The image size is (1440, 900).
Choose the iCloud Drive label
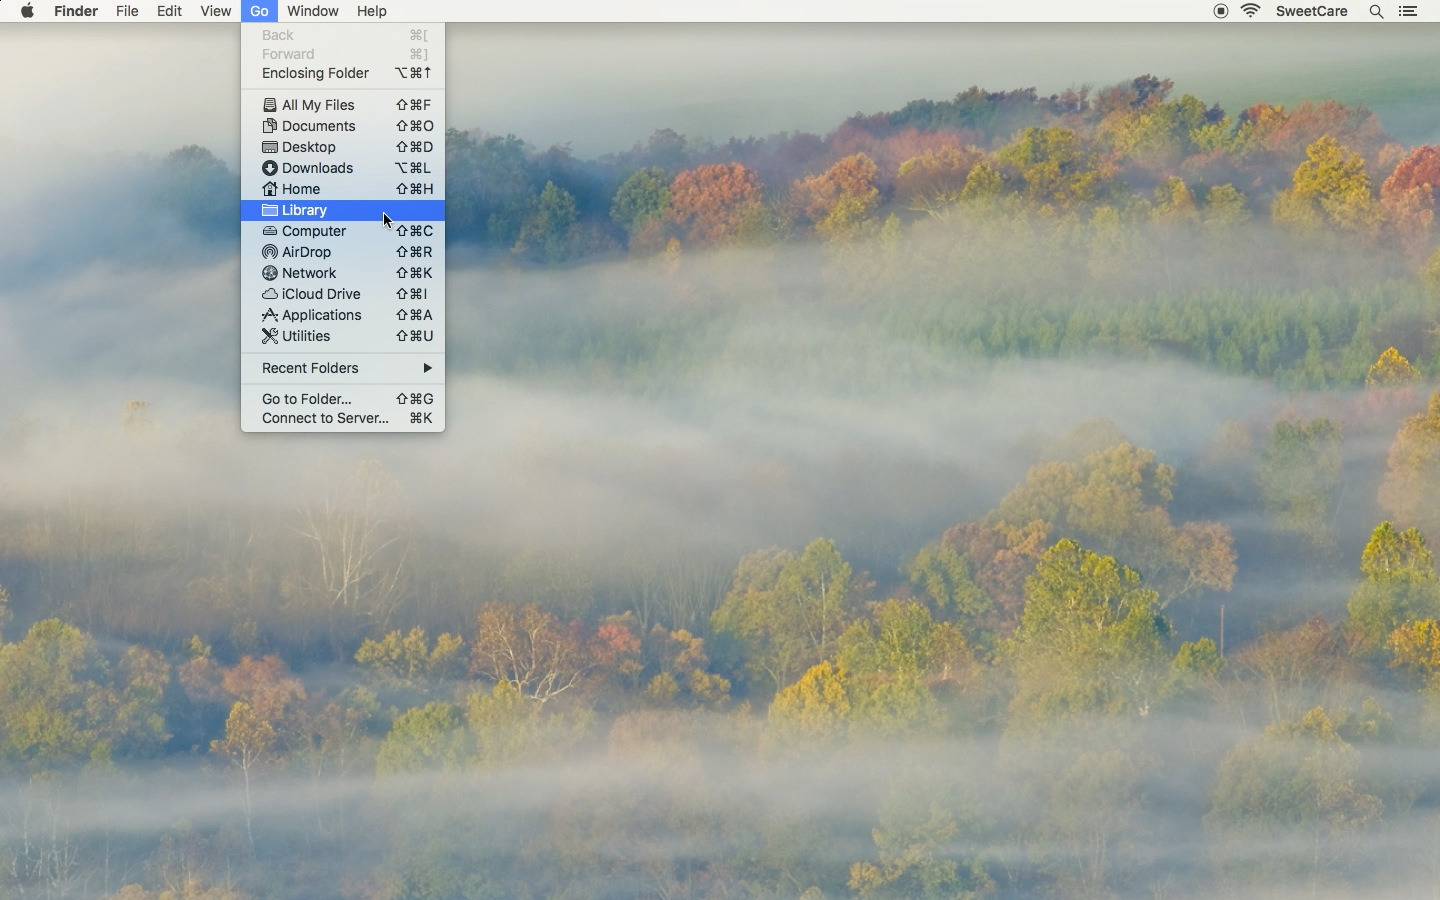[321, 294]
